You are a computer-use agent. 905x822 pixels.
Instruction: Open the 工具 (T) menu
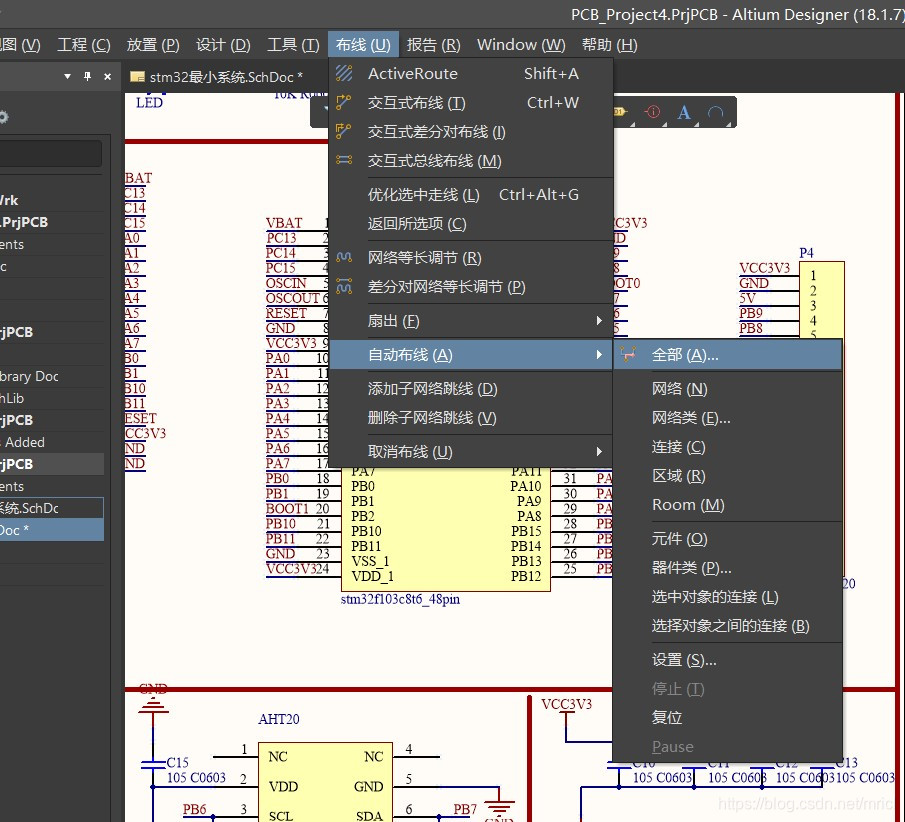(293, 44)
